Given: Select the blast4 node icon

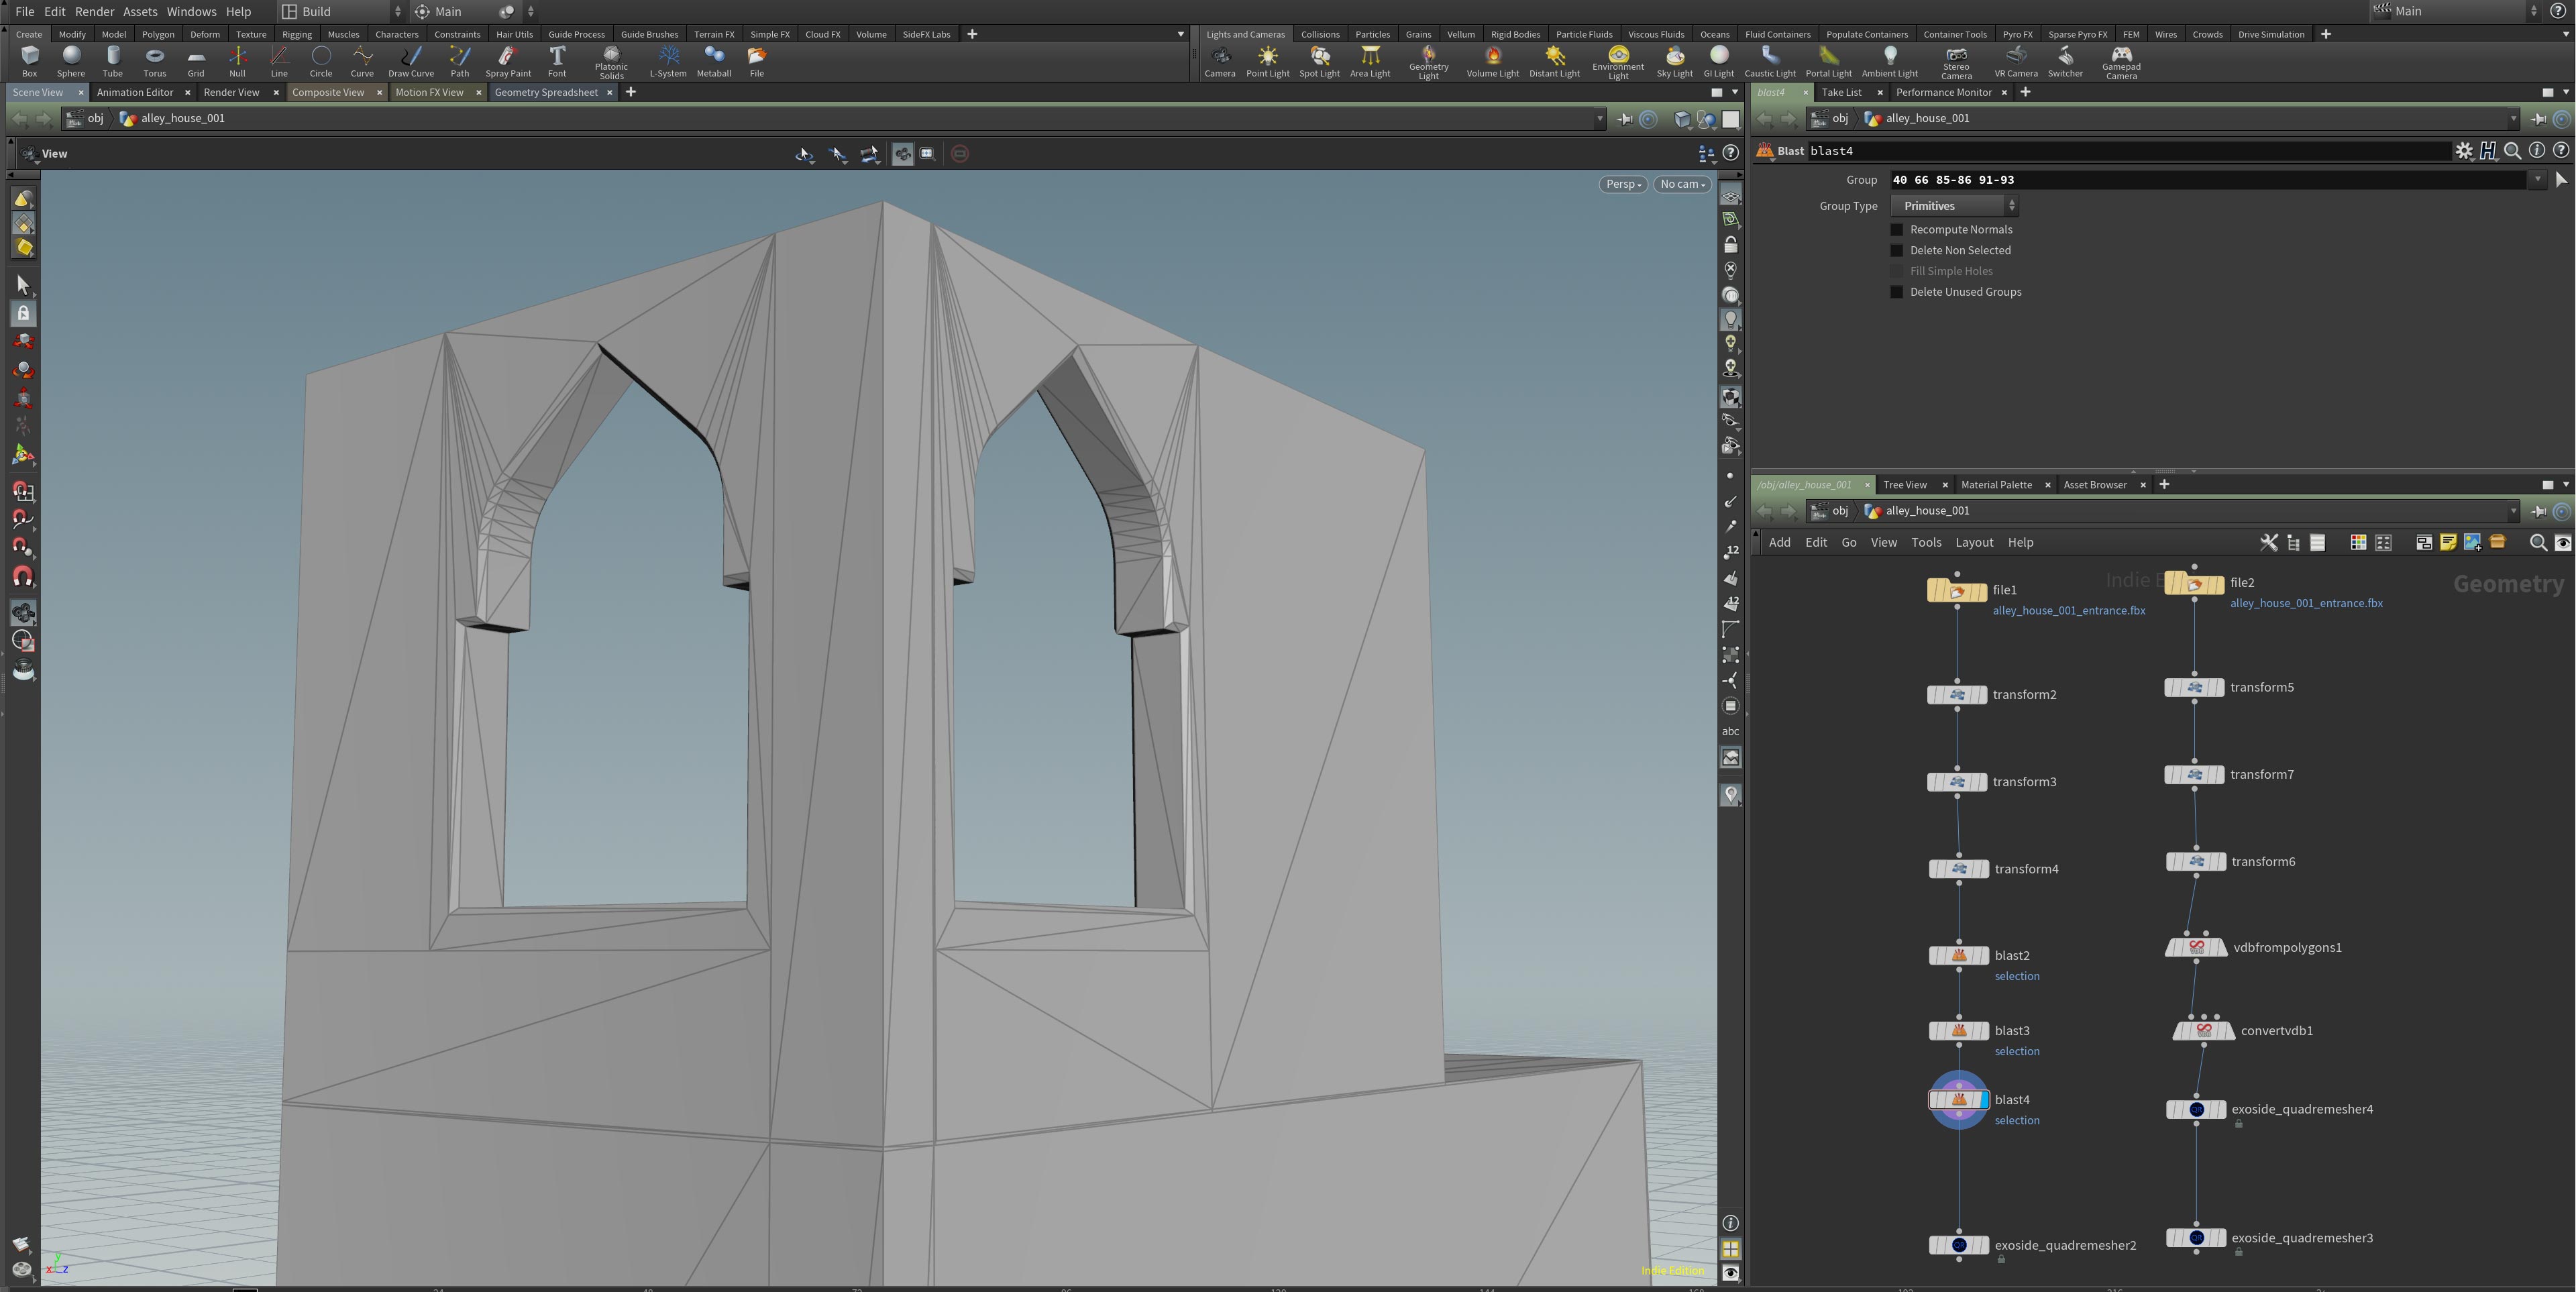Looking at the screenshot, I should tap(1958, 1100).
